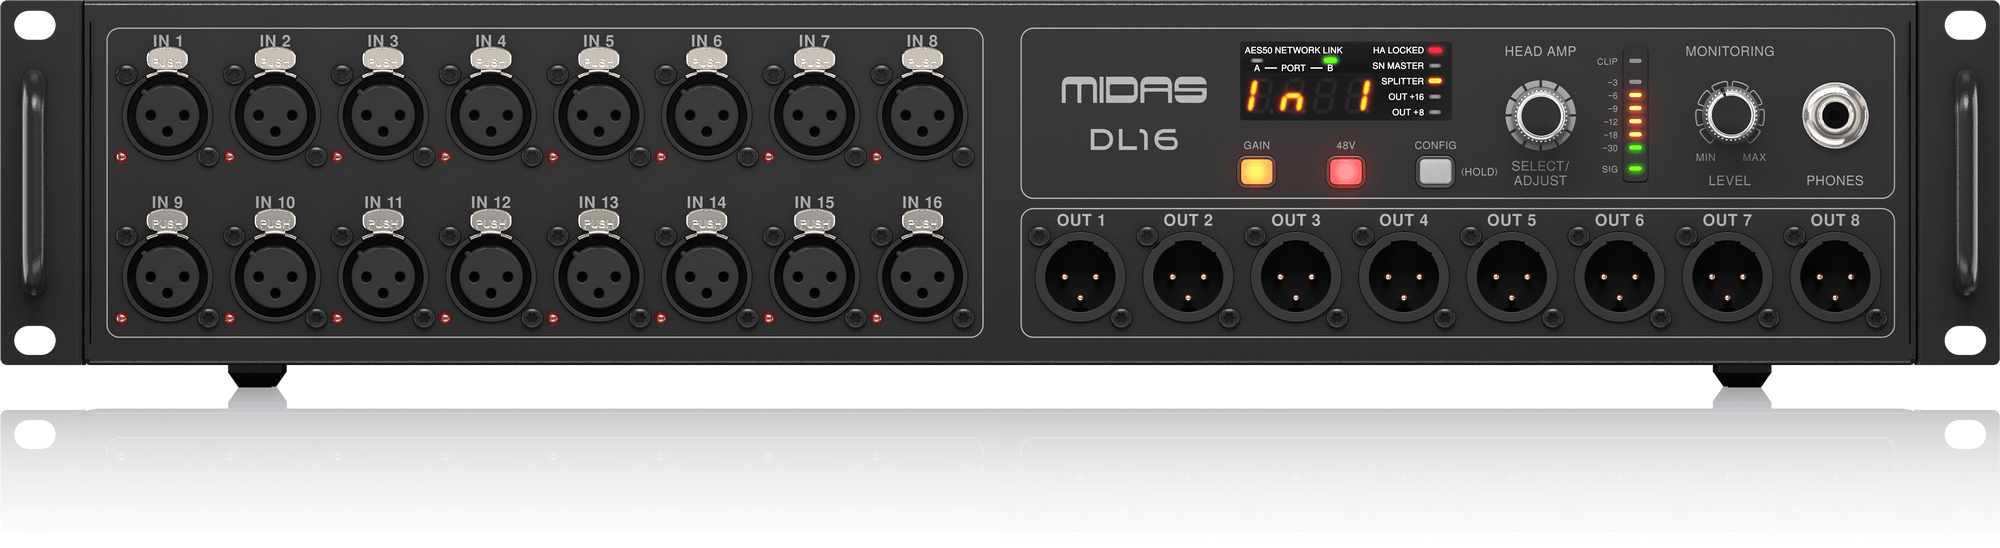This screenshot has width=2000, height=548.
Task: Click the IN 1 XLR input jack
Action: (168, 113)
